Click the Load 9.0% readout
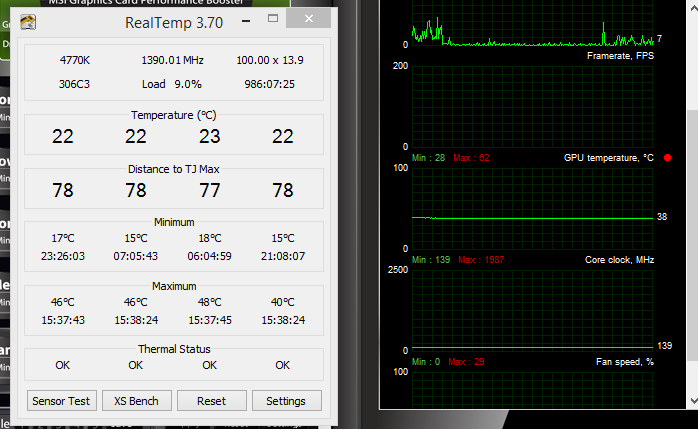 coord(172,84)
